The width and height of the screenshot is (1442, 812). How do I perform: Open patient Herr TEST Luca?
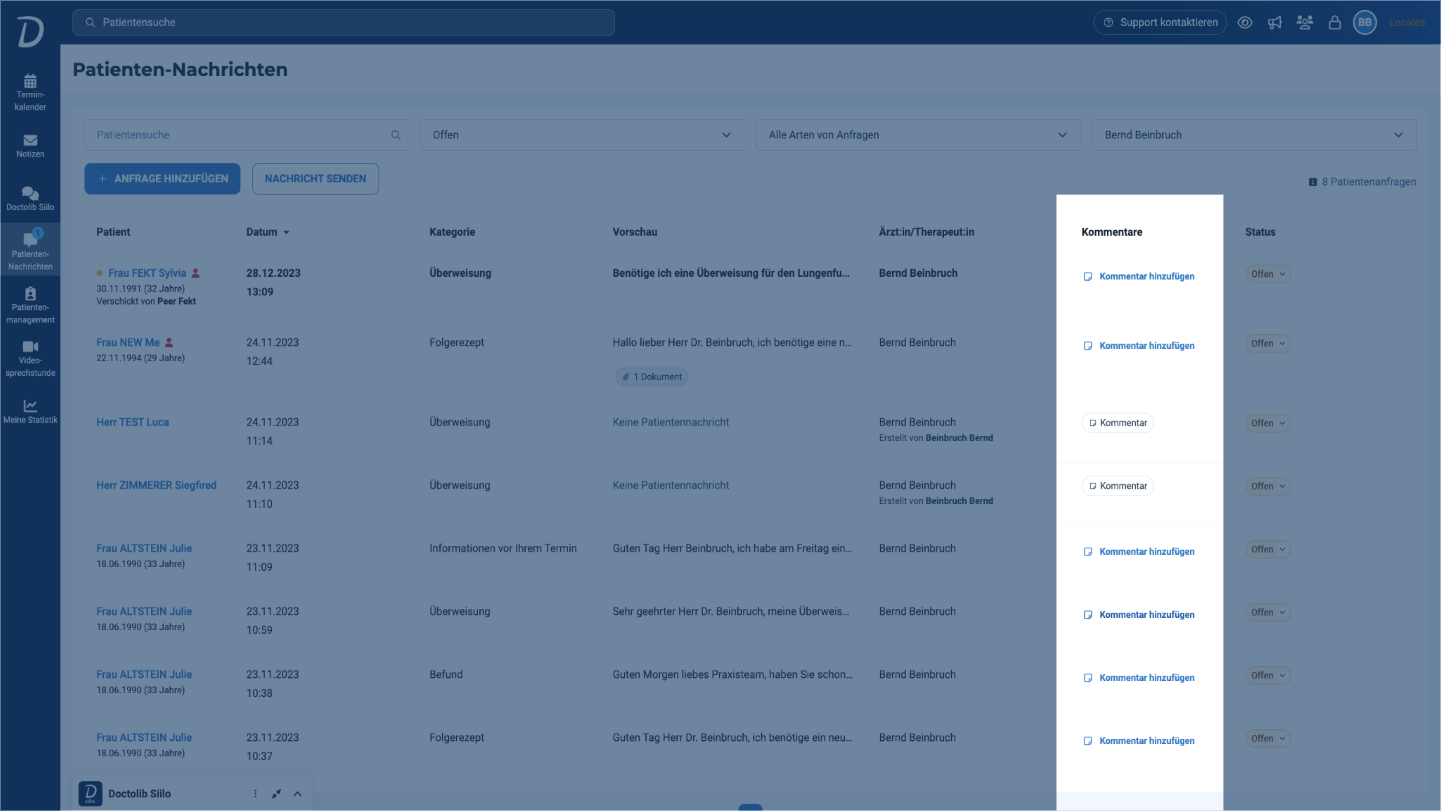pyautogui.click(x=133, y=422)
